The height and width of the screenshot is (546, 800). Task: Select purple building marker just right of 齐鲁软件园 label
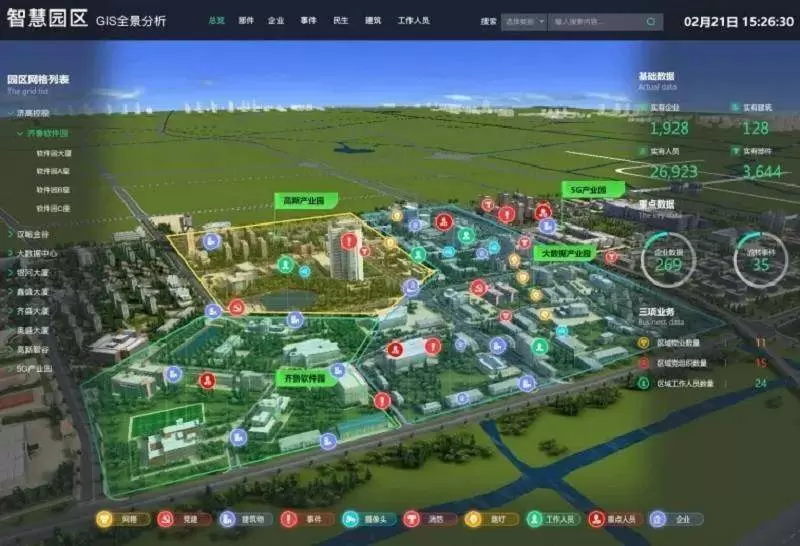pos(338,371)
